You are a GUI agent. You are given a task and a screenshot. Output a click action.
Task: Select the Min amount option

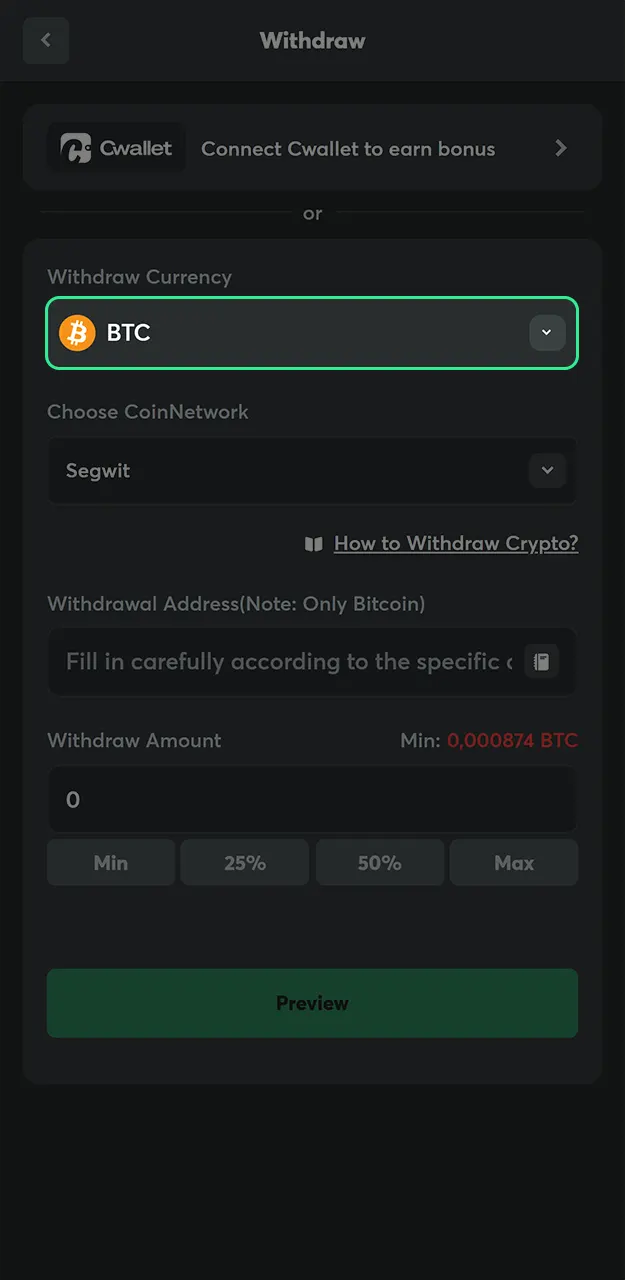point(110,862)
